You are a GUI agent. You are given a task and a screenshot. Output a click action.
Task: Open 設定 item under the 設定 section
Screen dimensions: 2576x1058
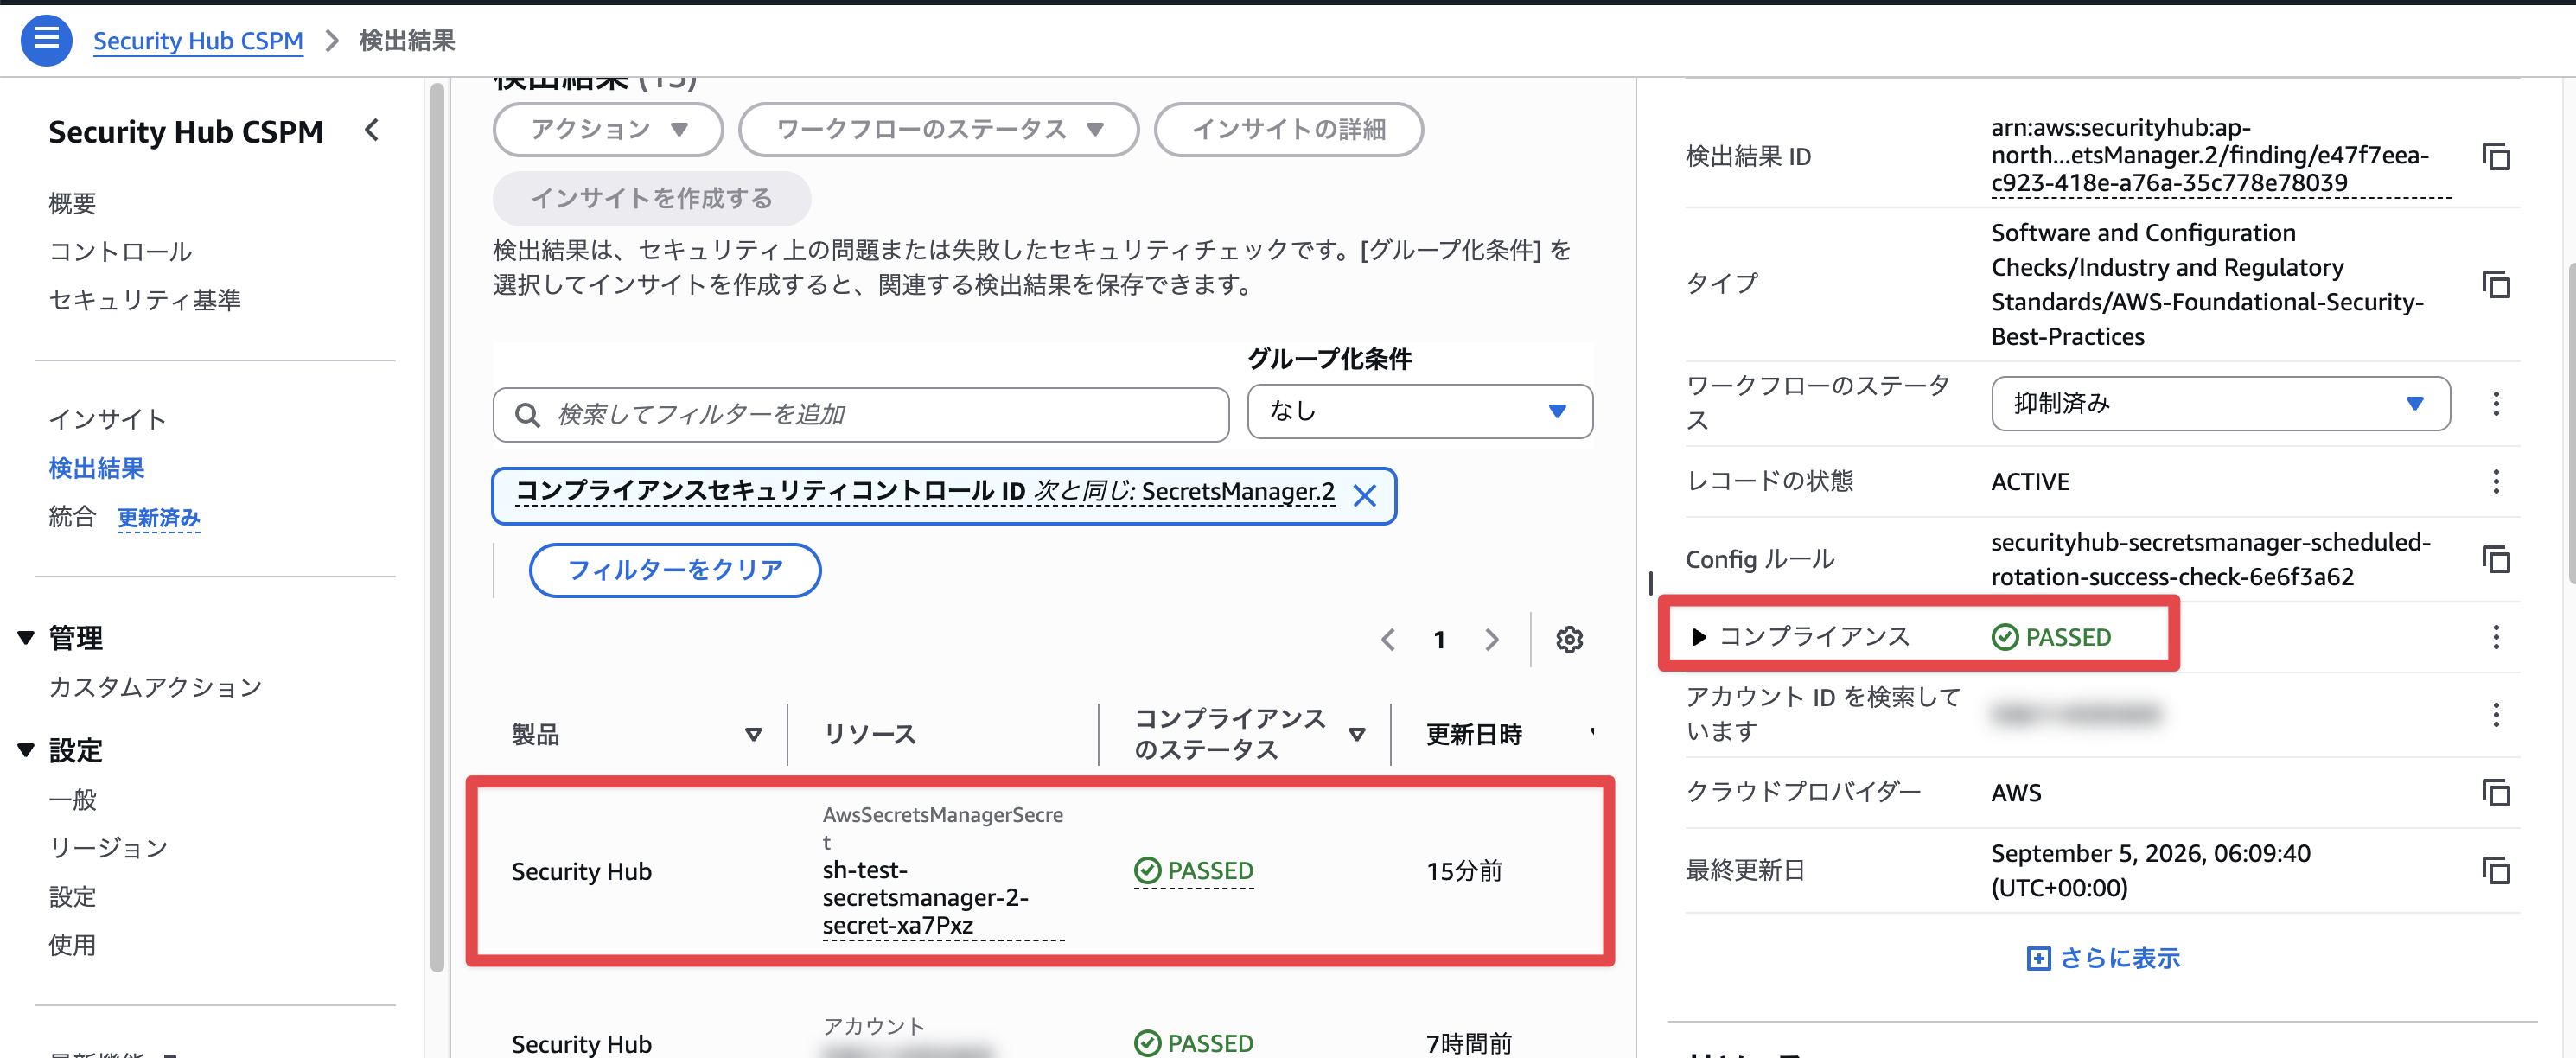[x=72, y=896]
